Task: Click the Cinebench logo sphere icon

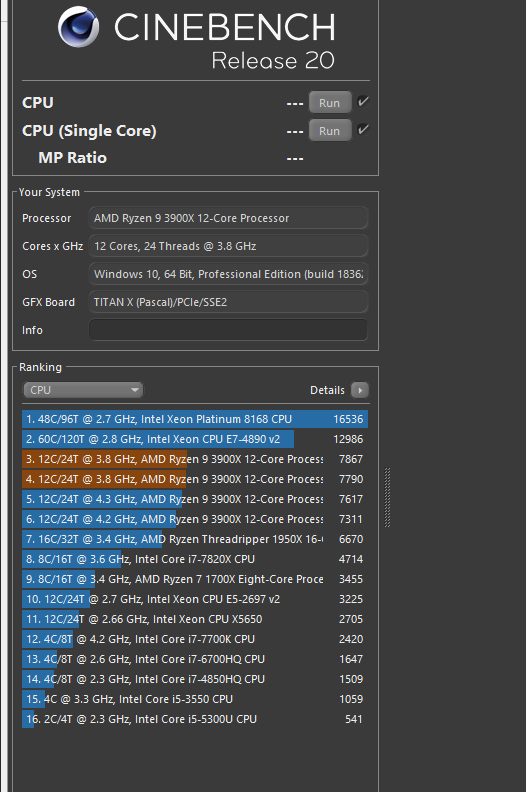Action: click(78, 26)
